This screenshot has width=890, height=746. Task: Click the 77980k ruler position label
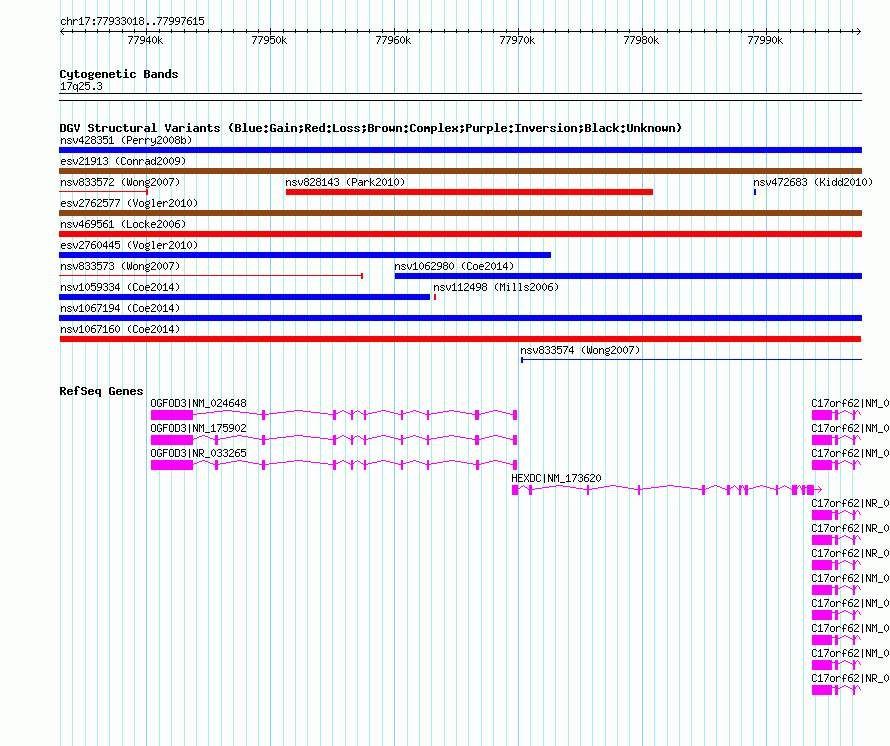click(641, 40)
